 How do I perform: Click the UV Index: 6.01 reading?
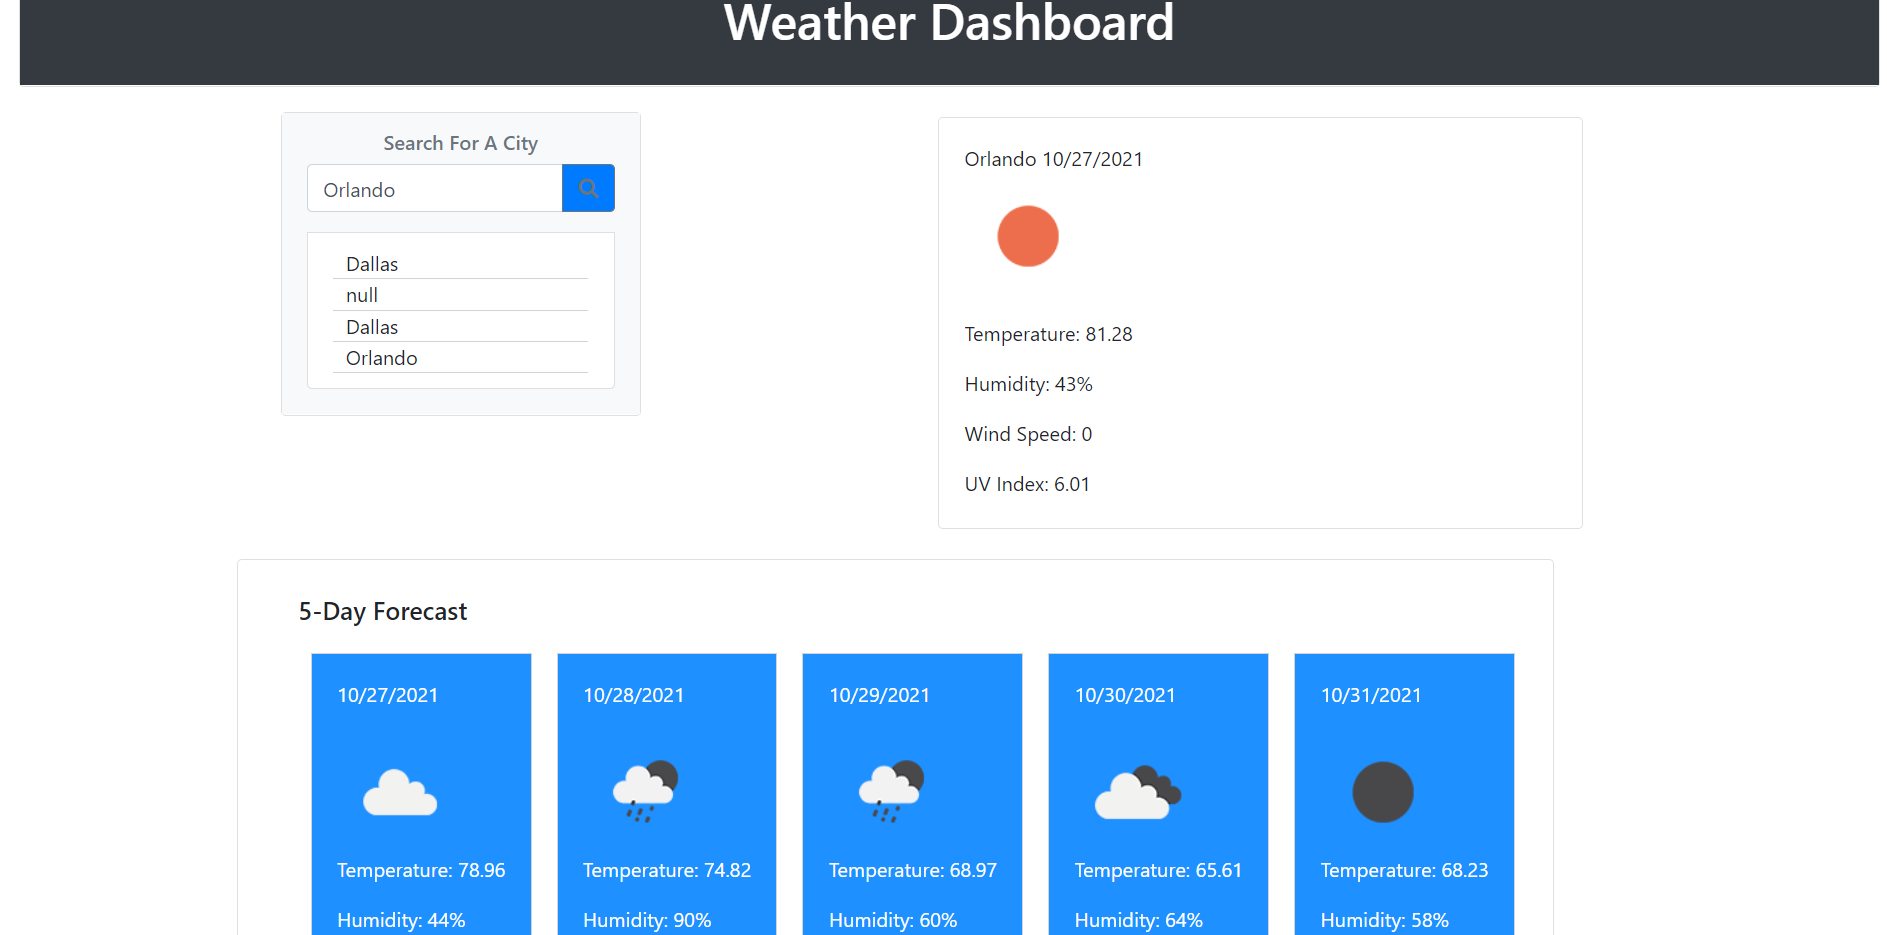(x=1027, y=484)
